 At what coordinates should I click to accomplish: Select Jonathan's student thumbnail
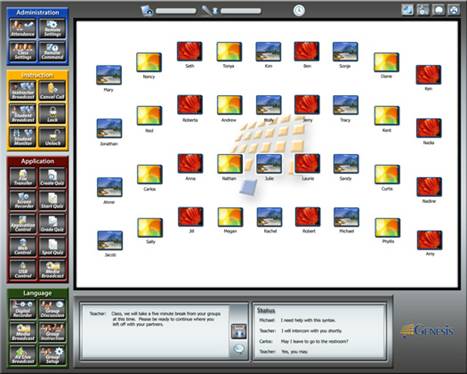[109, 128]
